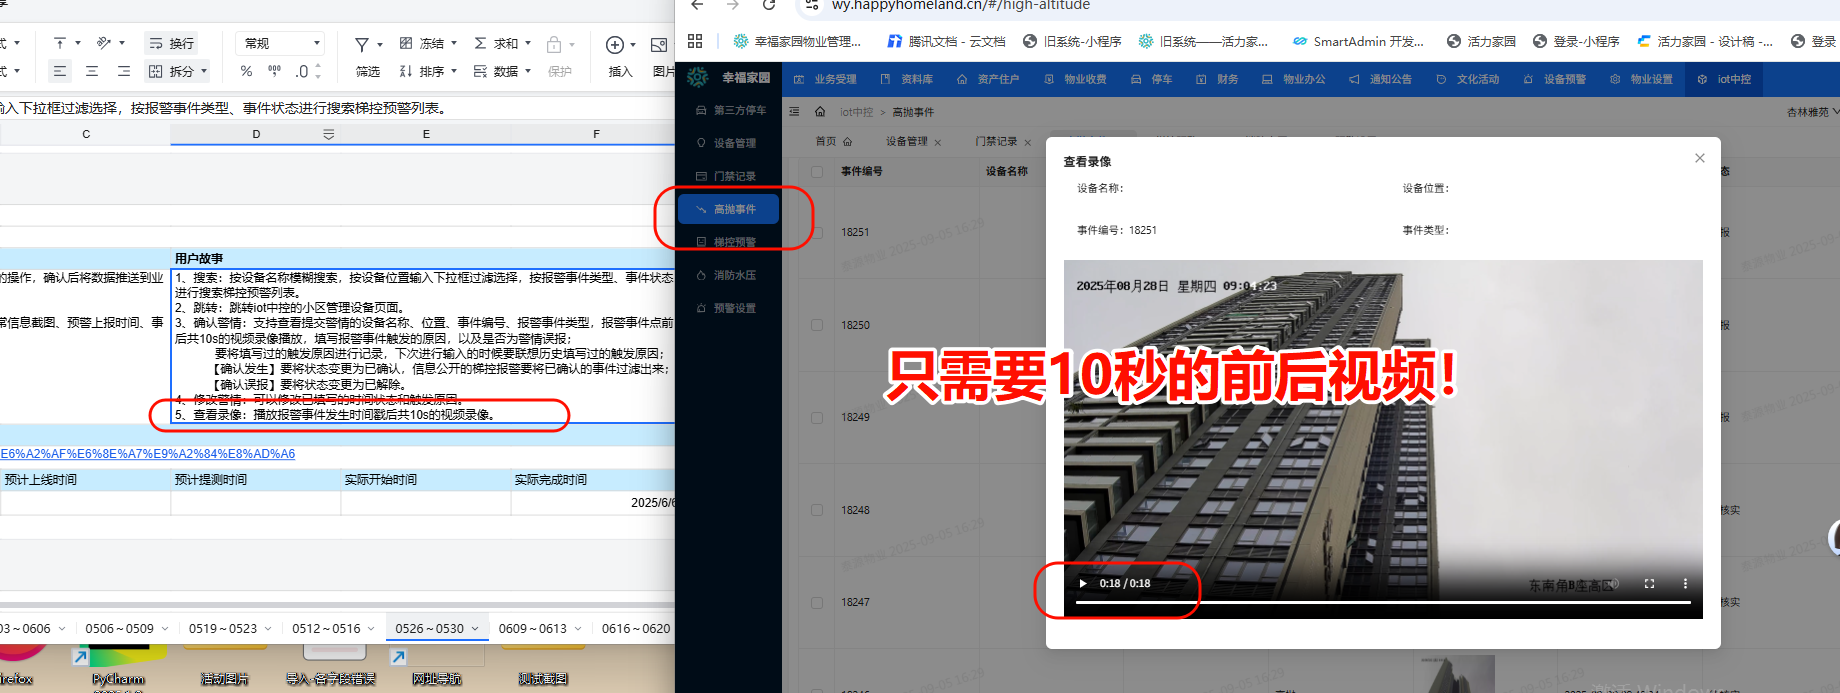Select column F header in spreadsheet
Screen dimensions: 1840x693
(x=596, y=134)
